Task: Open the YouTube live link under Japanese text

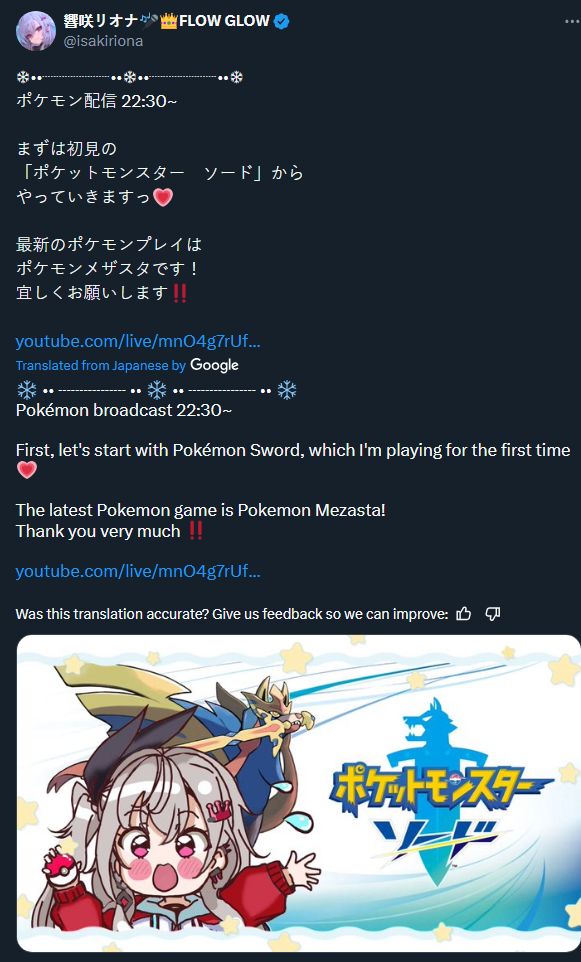Action: pos(138,341)
